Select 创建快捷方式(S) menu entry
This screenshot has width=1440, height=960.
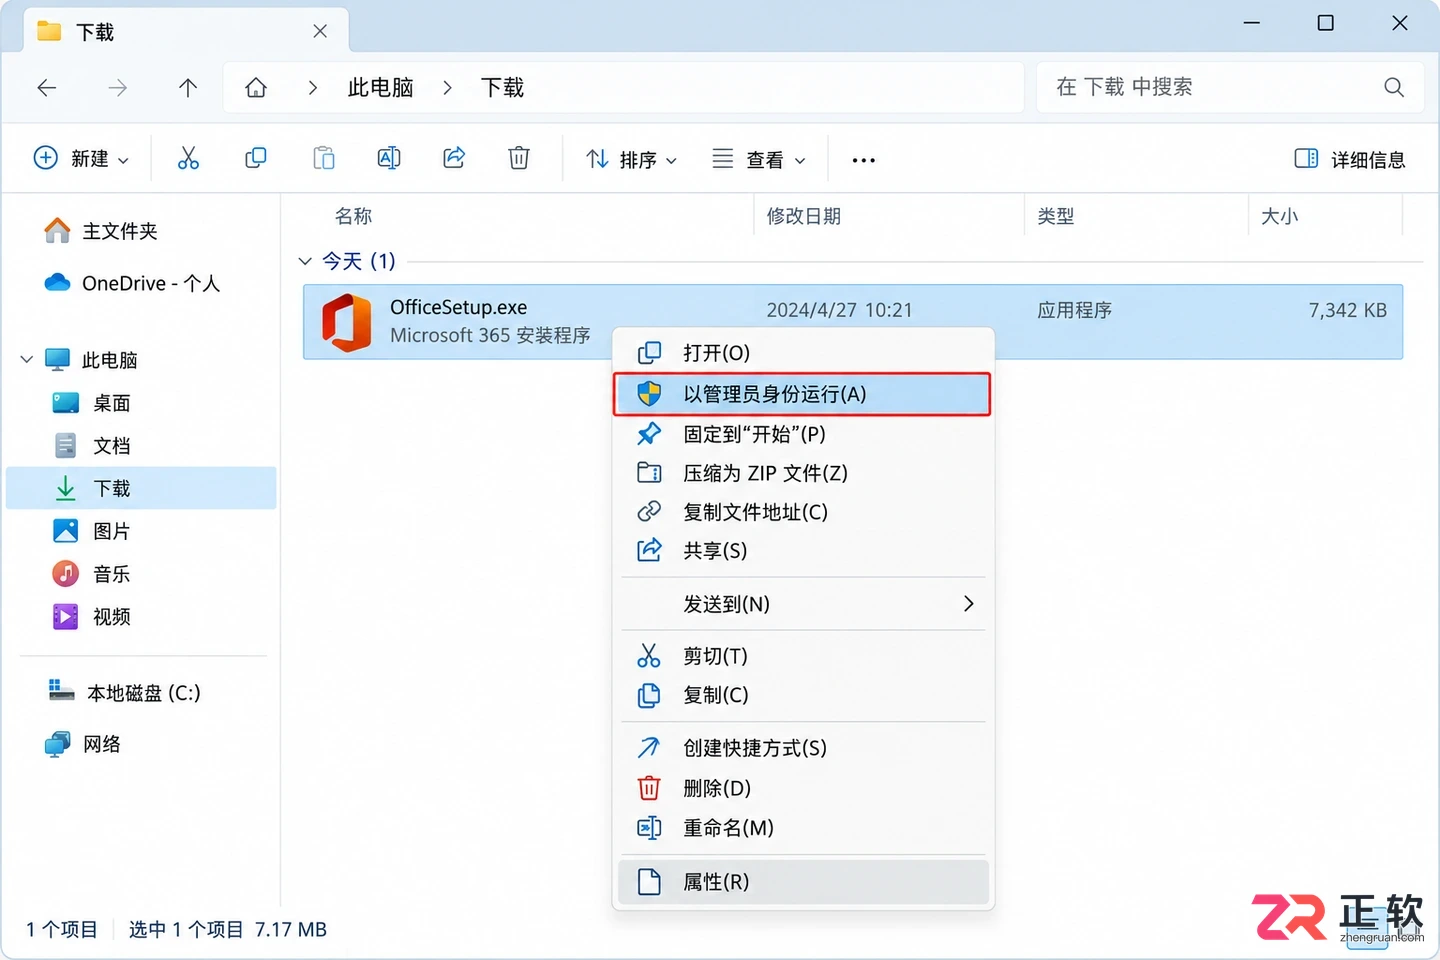point(803,748)
